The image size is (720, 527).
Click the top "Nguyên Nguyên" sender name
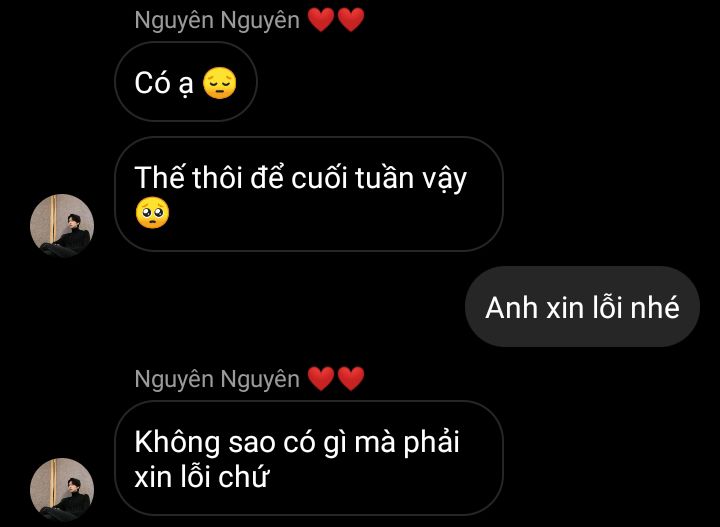217,21
